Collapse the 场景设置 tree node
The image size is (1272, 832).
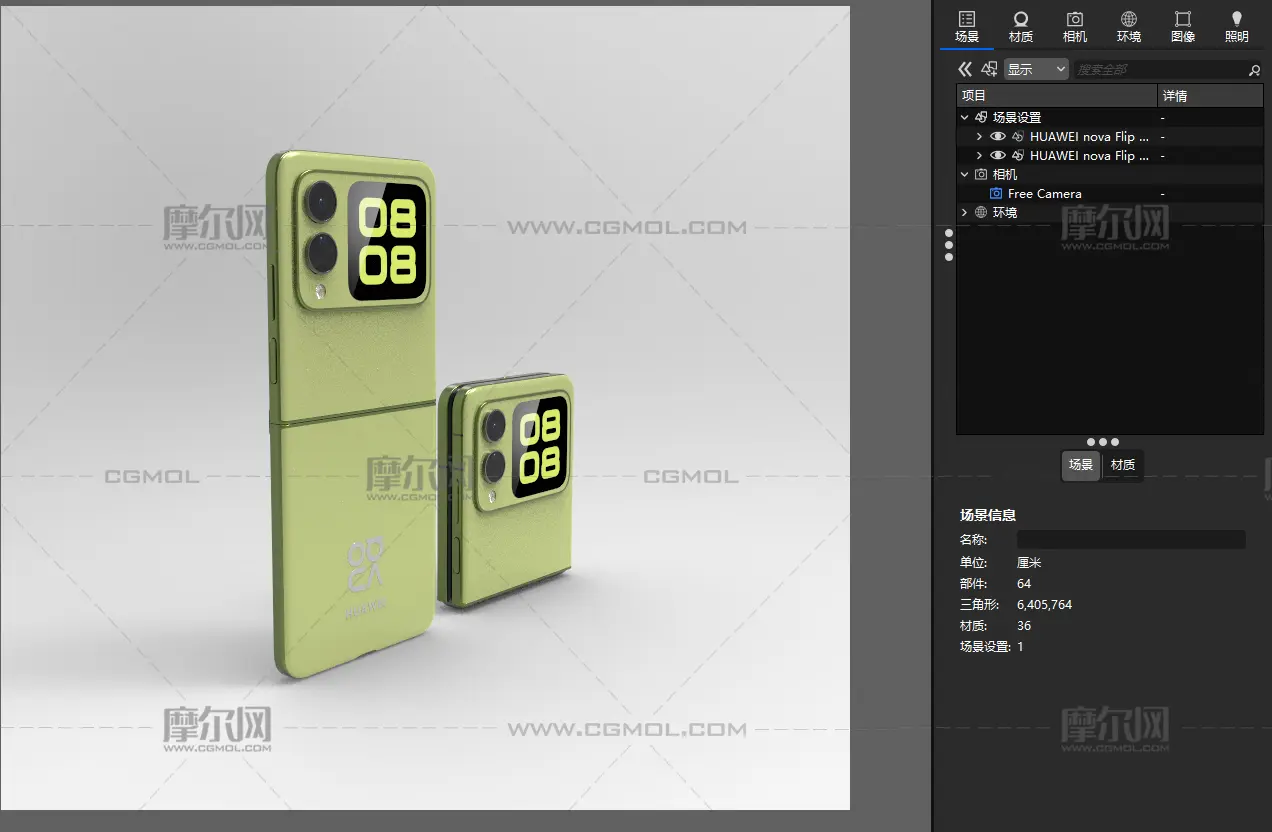(965, 118)
